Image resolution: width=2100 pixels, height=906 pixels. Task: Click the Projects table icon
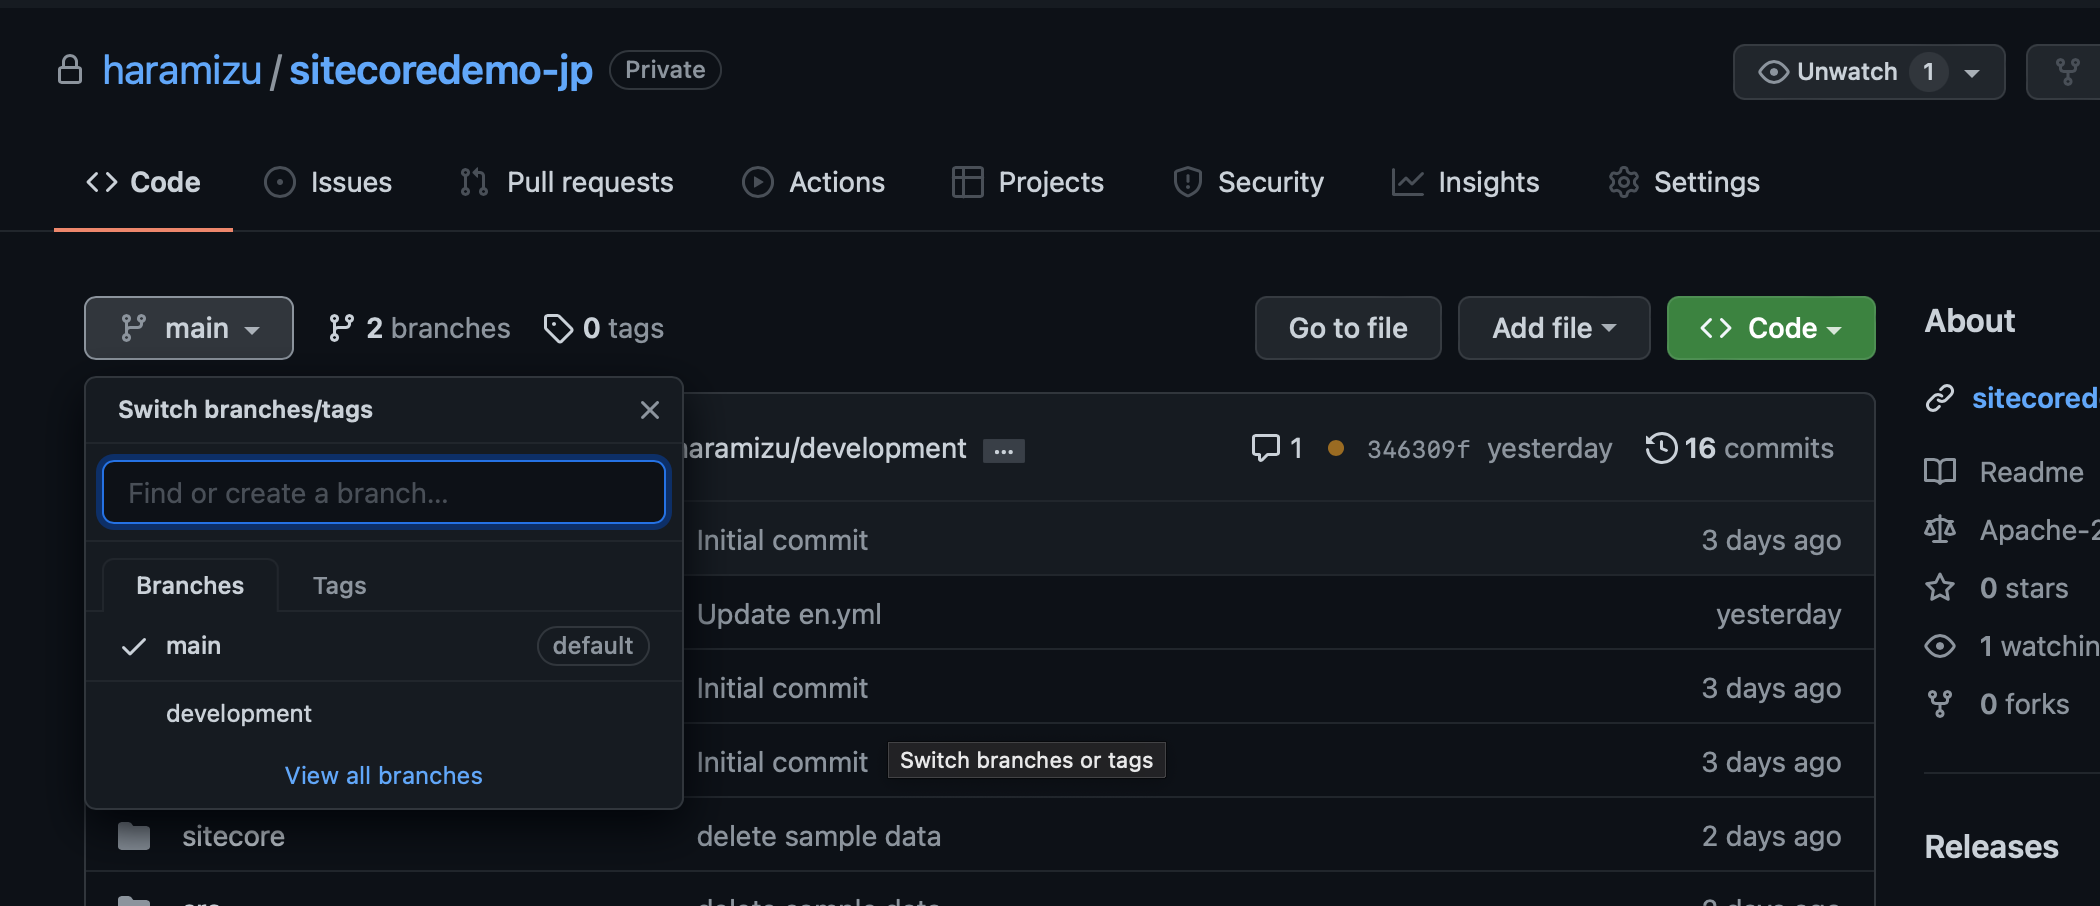coord(968,182)
